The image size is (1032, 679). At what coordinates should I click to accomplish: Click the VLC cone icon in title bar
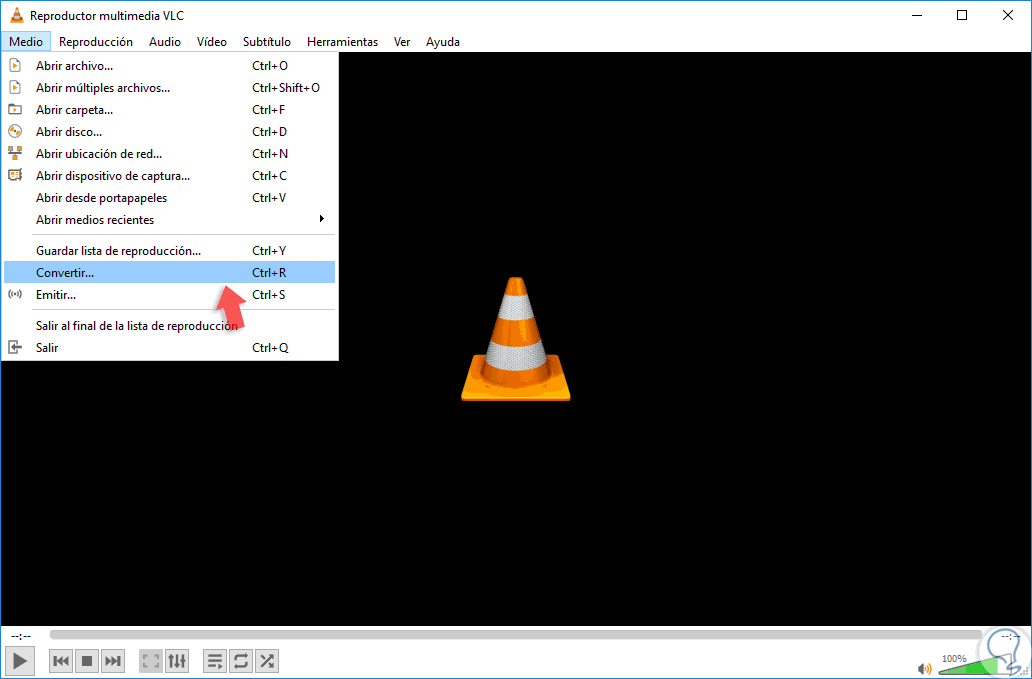(x=16, y=15)
